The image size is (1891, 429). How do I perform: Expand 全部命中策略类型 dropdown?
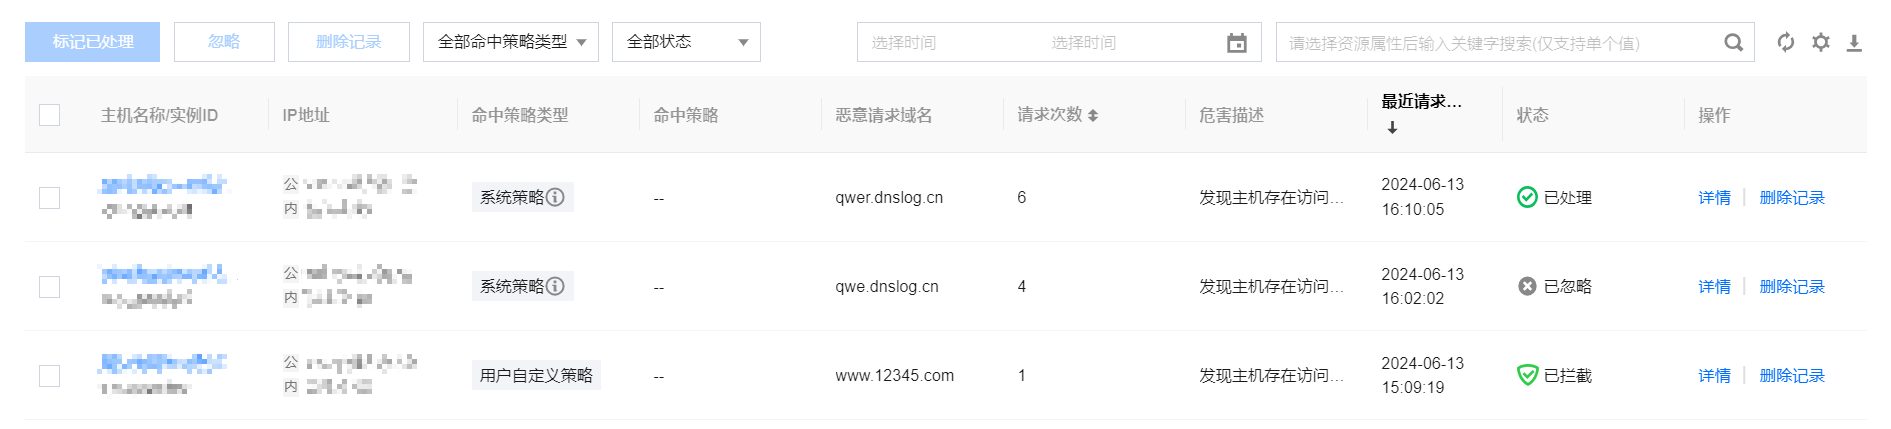(x=510, y=42)
